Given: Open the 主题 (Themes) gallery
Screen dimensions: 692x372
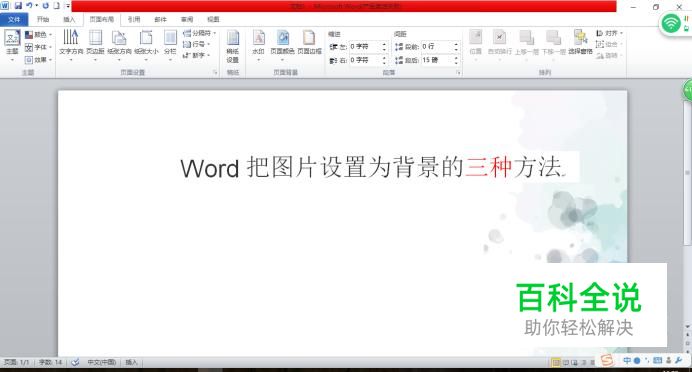Looking at the screenshot, I should coord(12,45).
